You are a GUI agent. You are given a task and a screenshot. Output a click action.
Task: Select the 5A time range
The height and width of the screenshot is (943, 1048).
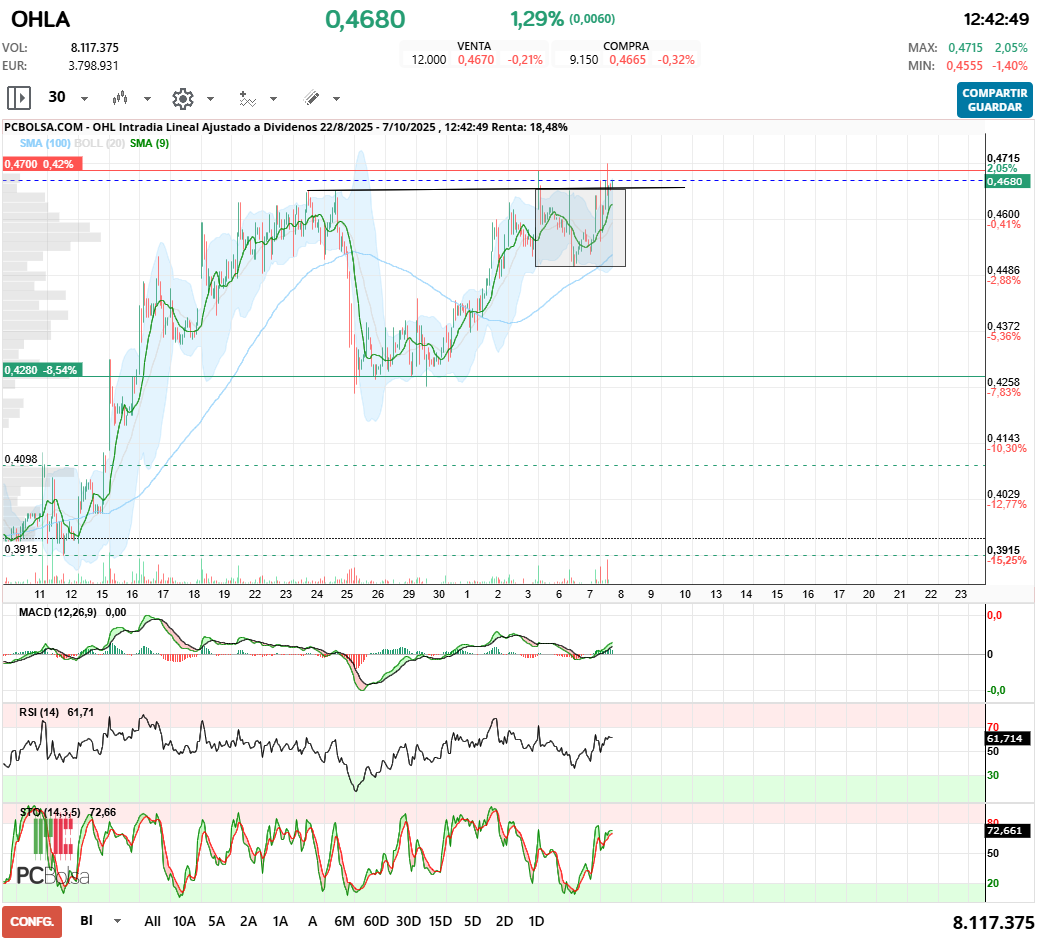[217, 922]
